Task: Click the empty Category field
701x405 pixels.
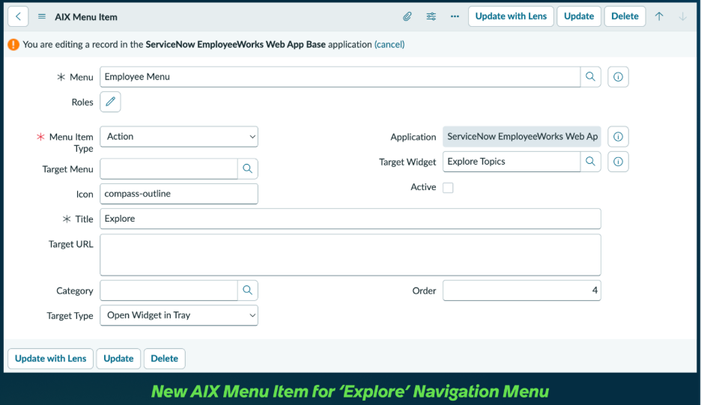Action: [169, 291]
